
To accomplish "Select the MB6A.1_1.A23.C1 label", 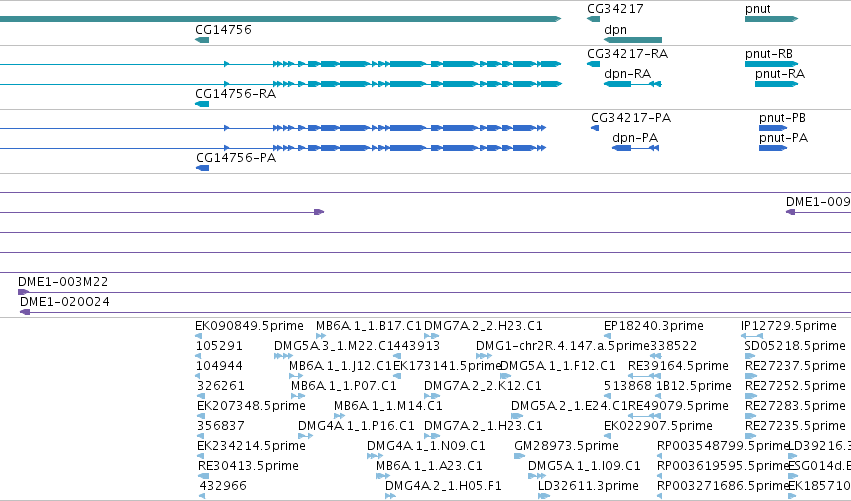I will click(429, 466).
